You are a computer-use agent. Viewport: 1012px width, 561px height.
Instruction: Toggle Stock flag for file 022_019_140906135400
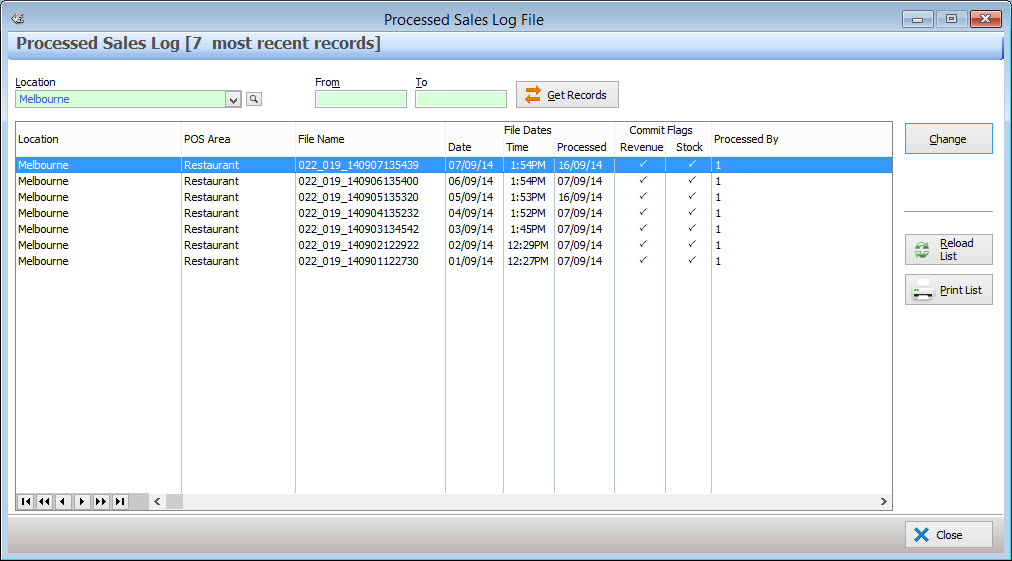692,181
